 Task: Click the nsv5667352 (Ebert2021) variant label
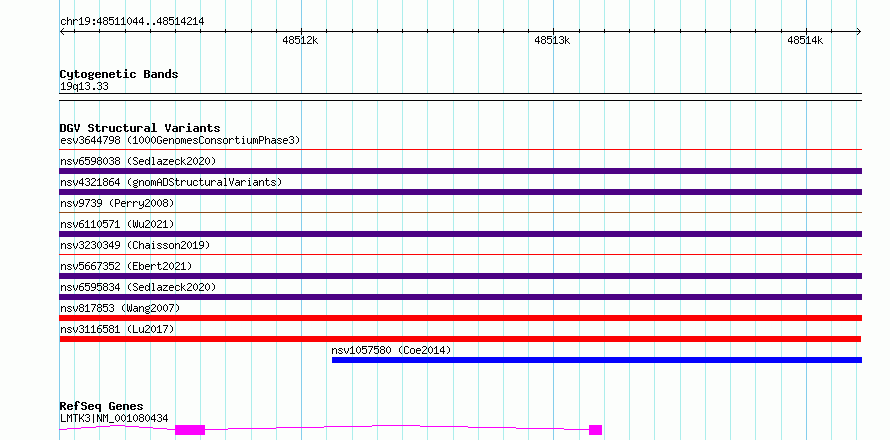click(x=126, y=266)
